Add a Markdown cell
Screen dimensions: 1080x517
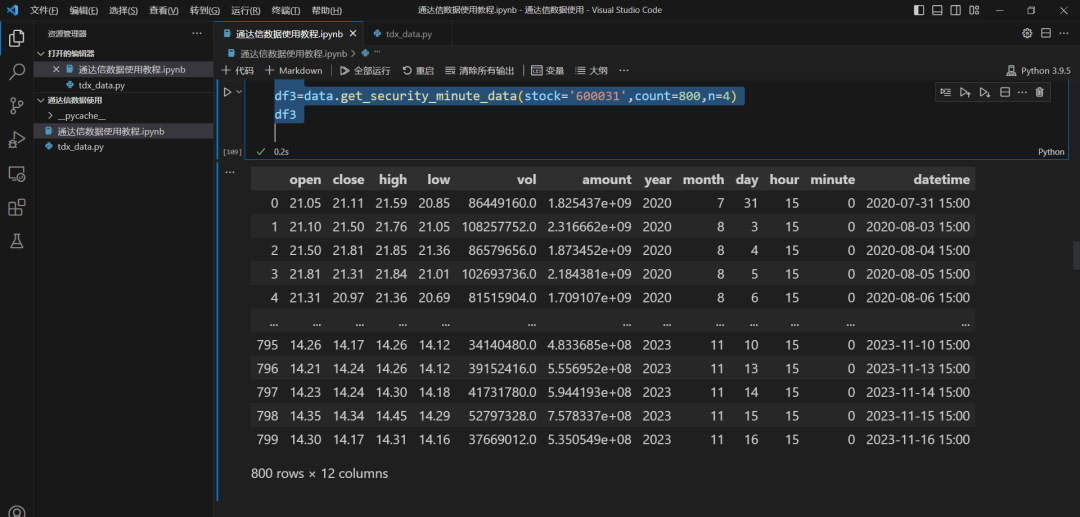tap(293, 70)
